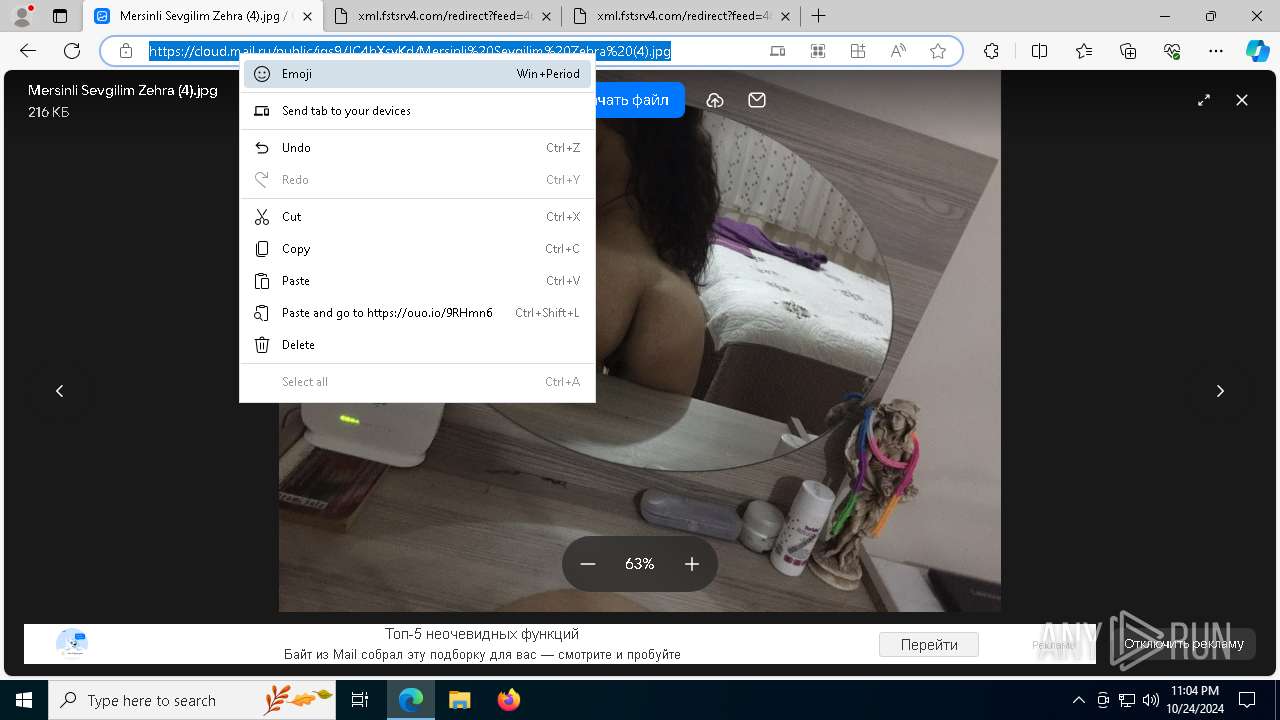Go to previous image with left arrow
The image size is (1280, 720).
point(60,391)
